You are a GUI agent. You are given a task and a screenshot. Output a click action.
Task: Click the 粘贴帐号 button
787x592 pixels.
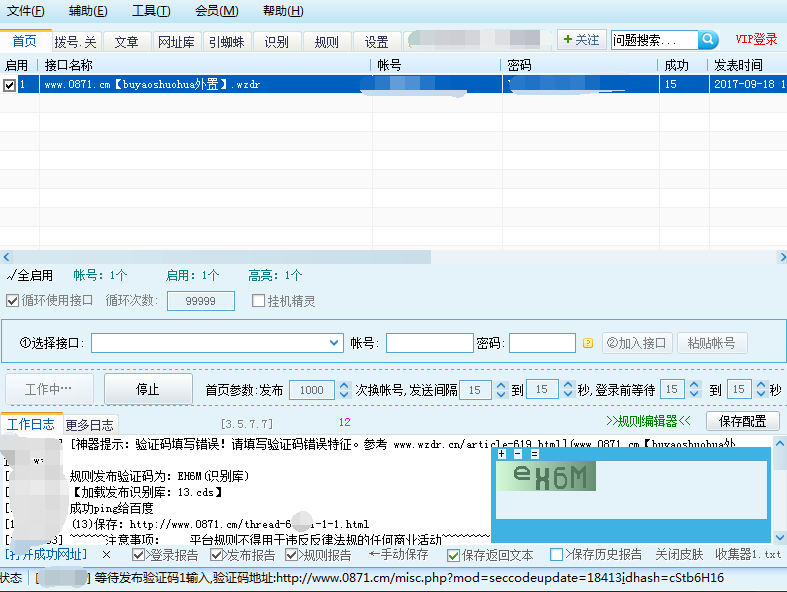(x=712, y=343)
